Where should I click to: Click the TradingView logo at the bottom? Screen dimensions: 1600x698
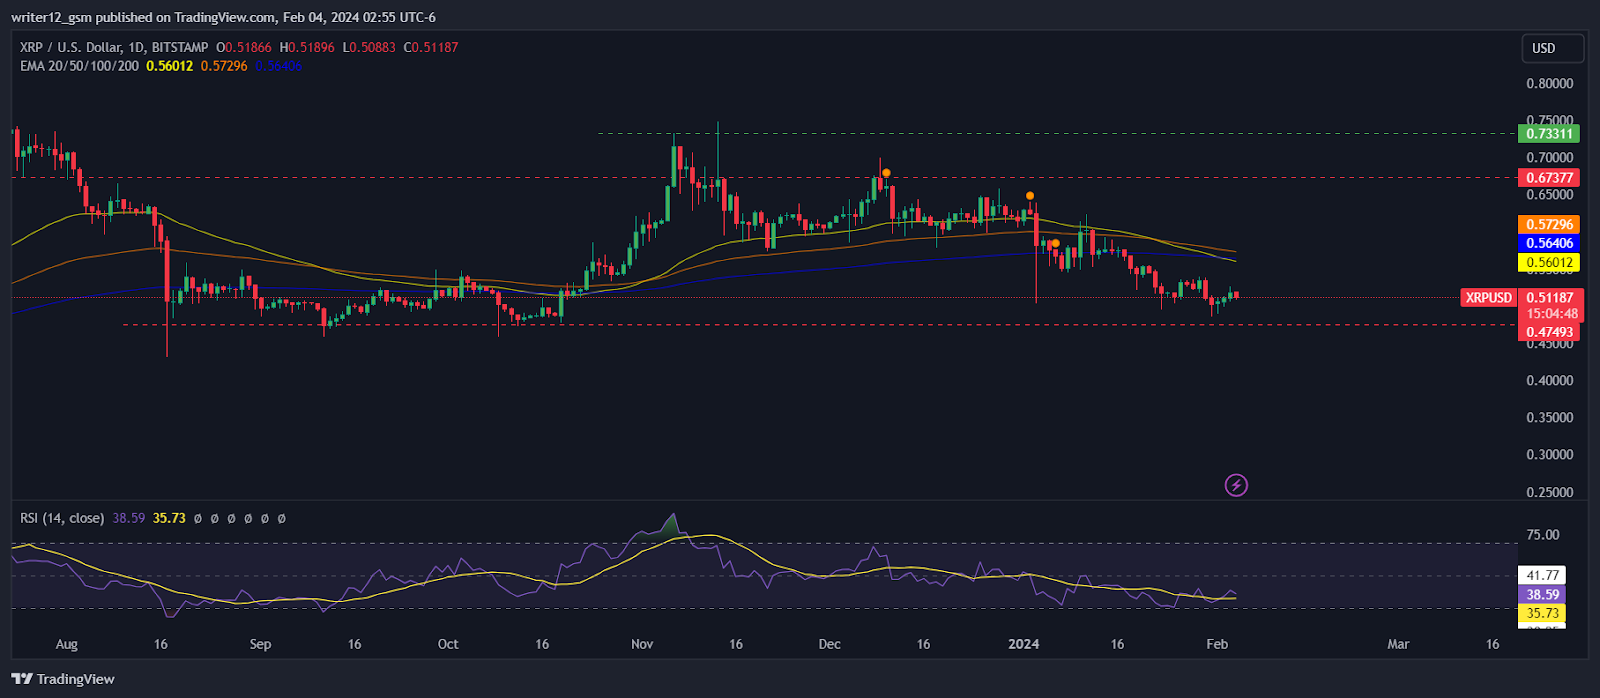click(x=63, y=679)
